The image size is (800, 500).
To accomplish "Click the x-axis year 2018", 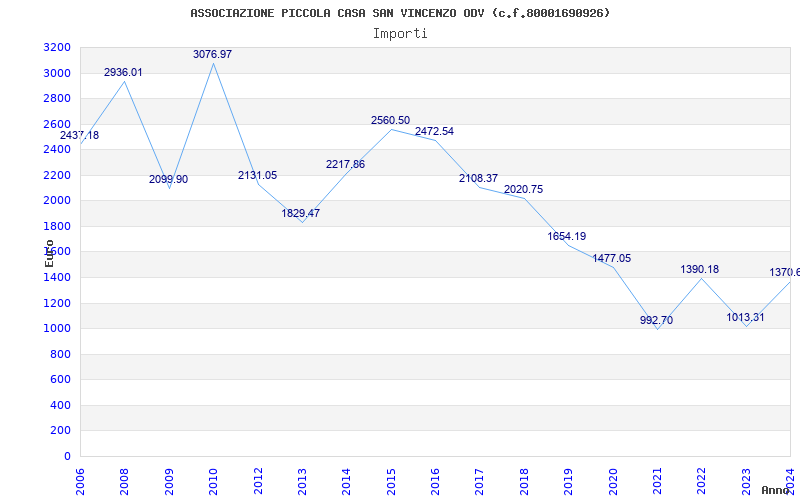I will point(524,481).
